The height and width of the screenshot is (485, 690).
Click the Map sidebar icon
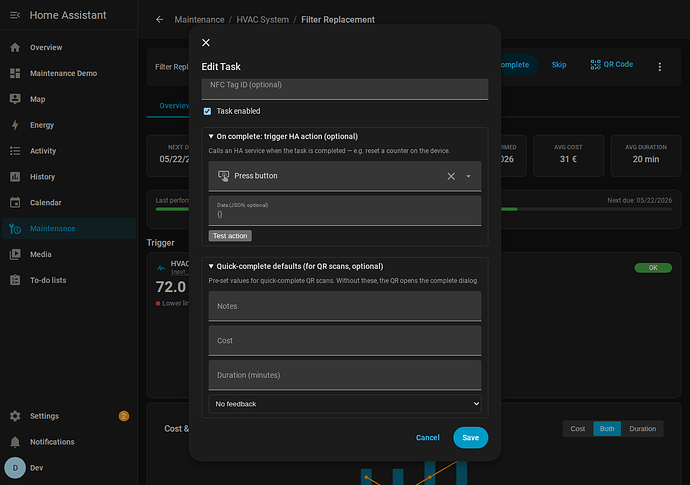click(15, 99)
